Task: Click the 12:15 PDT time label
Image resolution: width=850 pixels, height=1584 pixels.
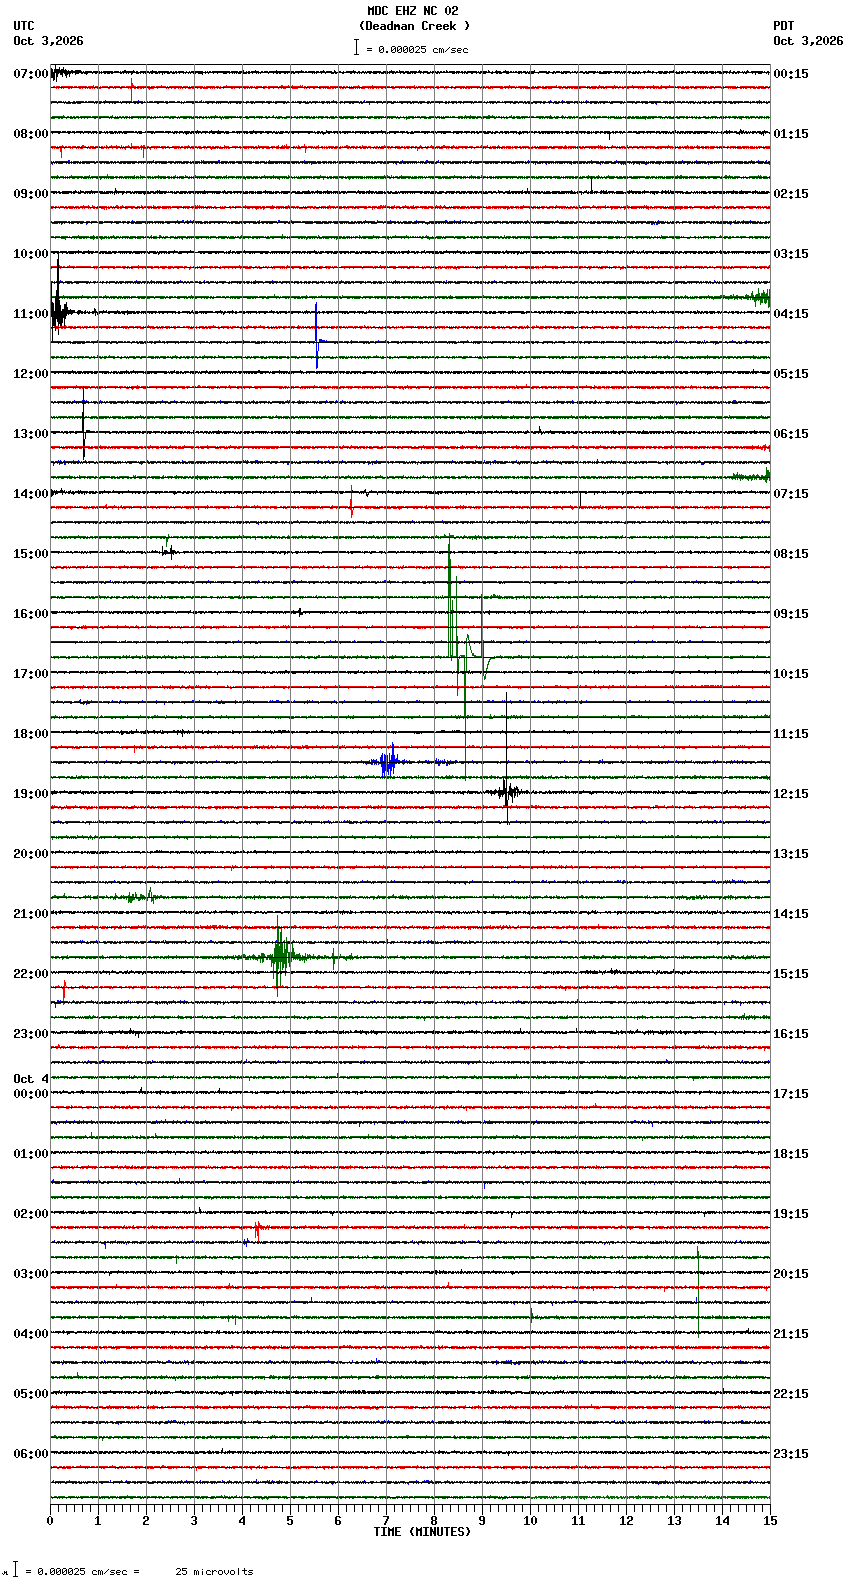Action: click(791, 794)
